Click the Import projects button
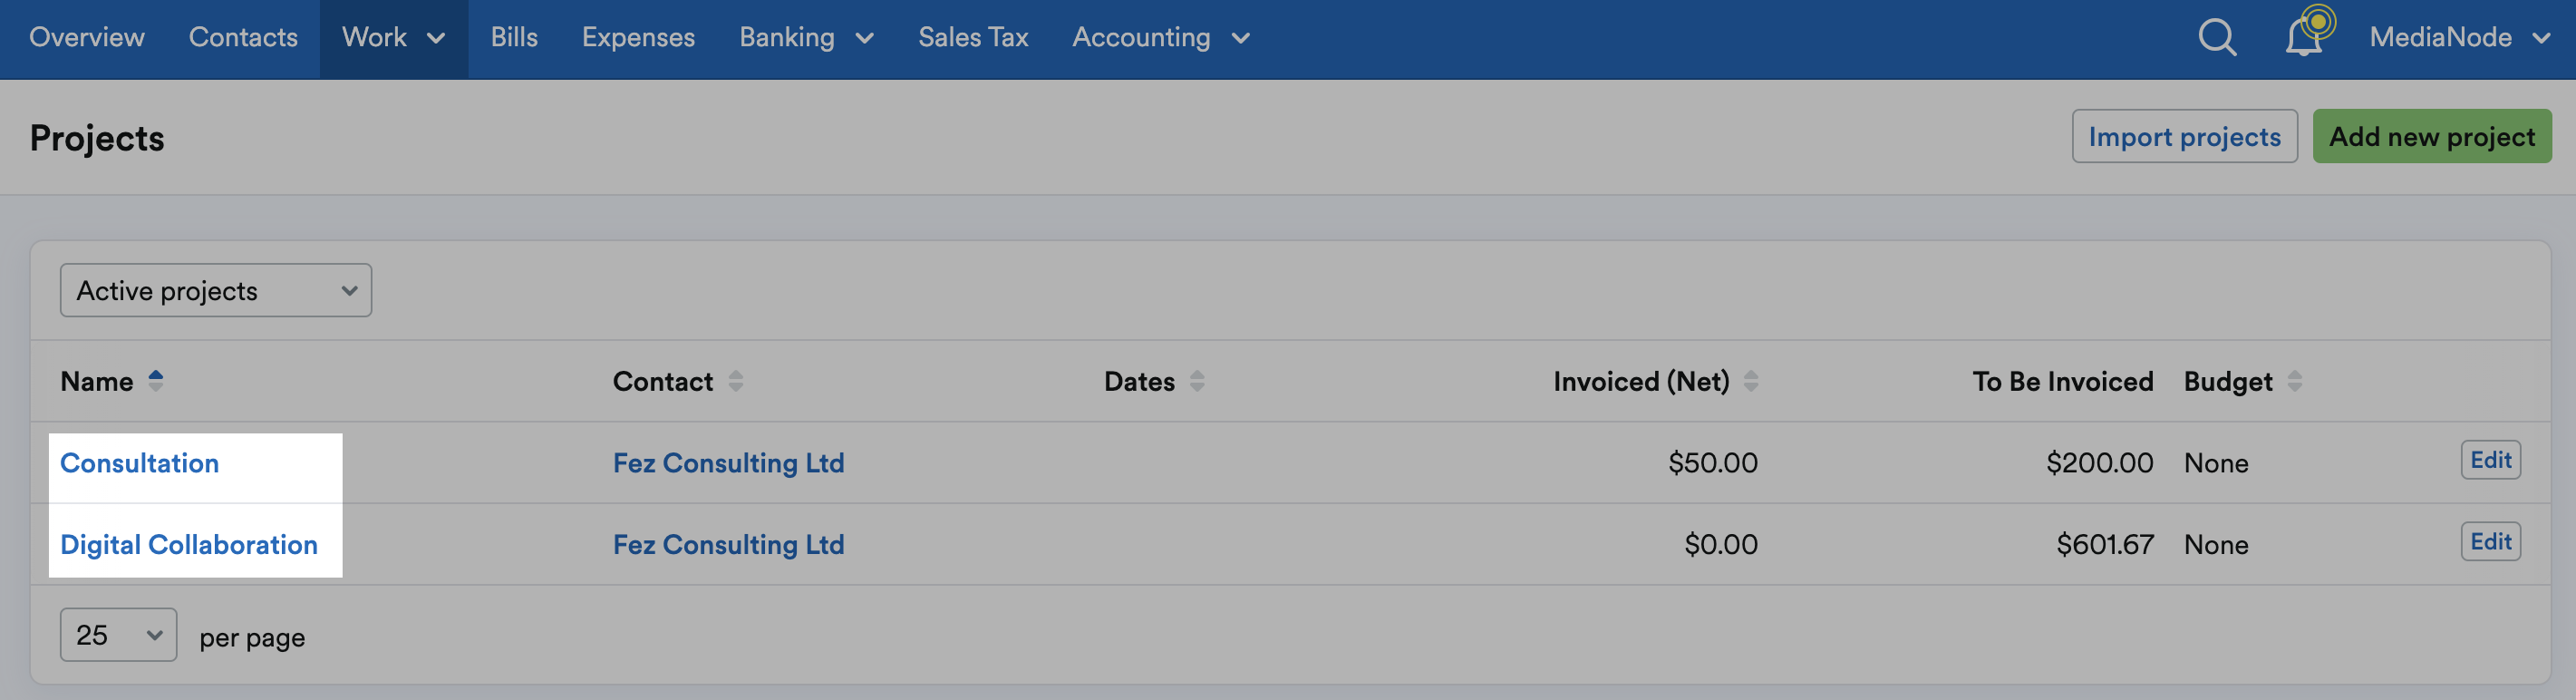 pos(2184,136)
